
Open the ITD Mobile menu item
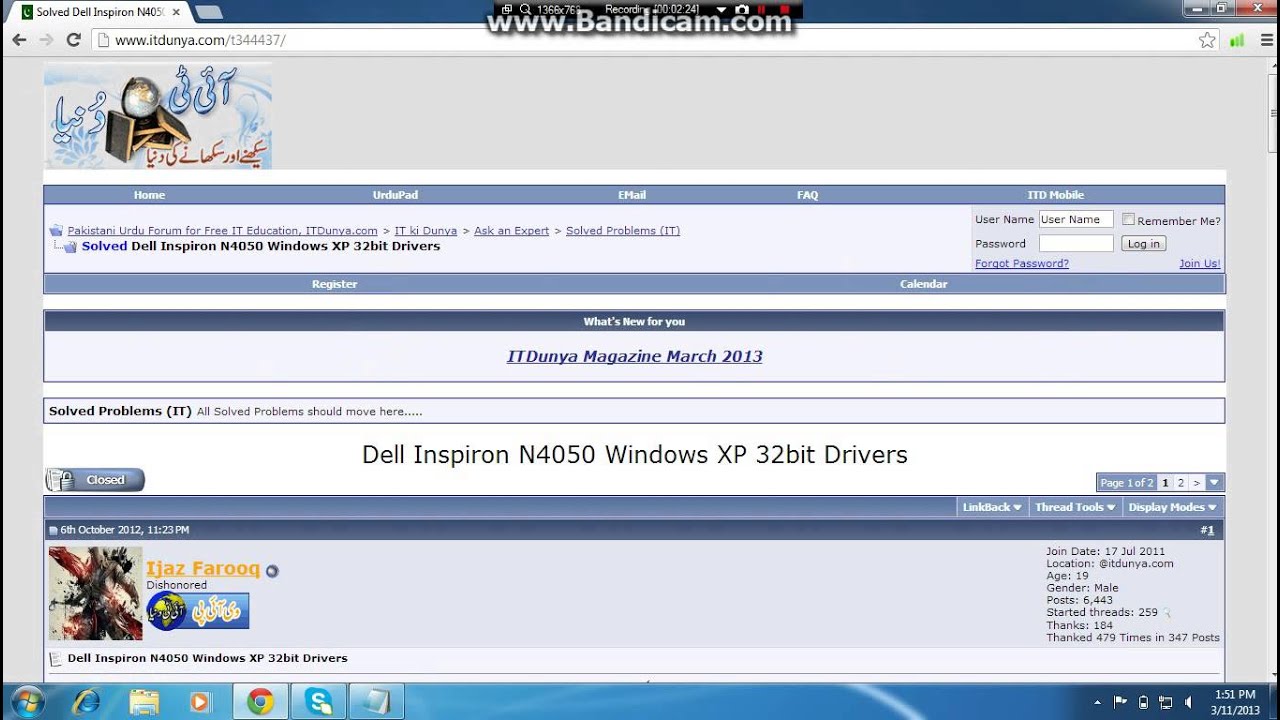[x=1055, y=195]
